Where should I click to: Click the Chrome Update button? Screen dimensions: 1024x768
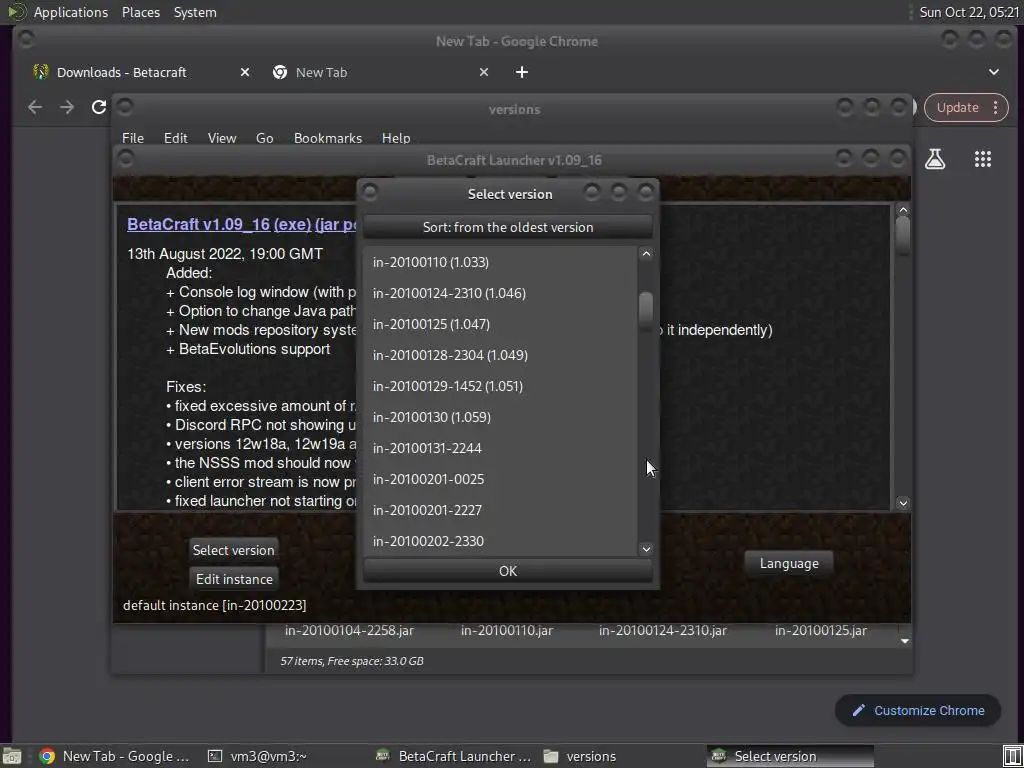957,107
